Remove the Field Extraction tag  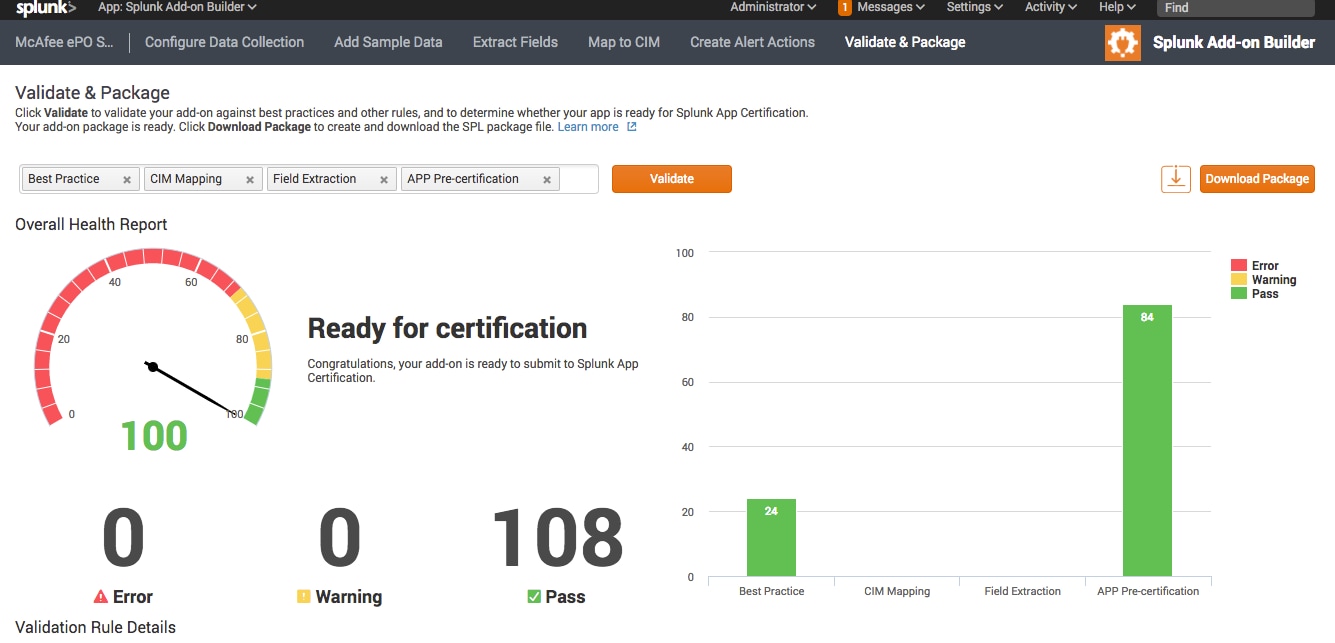tap(383, 180)
